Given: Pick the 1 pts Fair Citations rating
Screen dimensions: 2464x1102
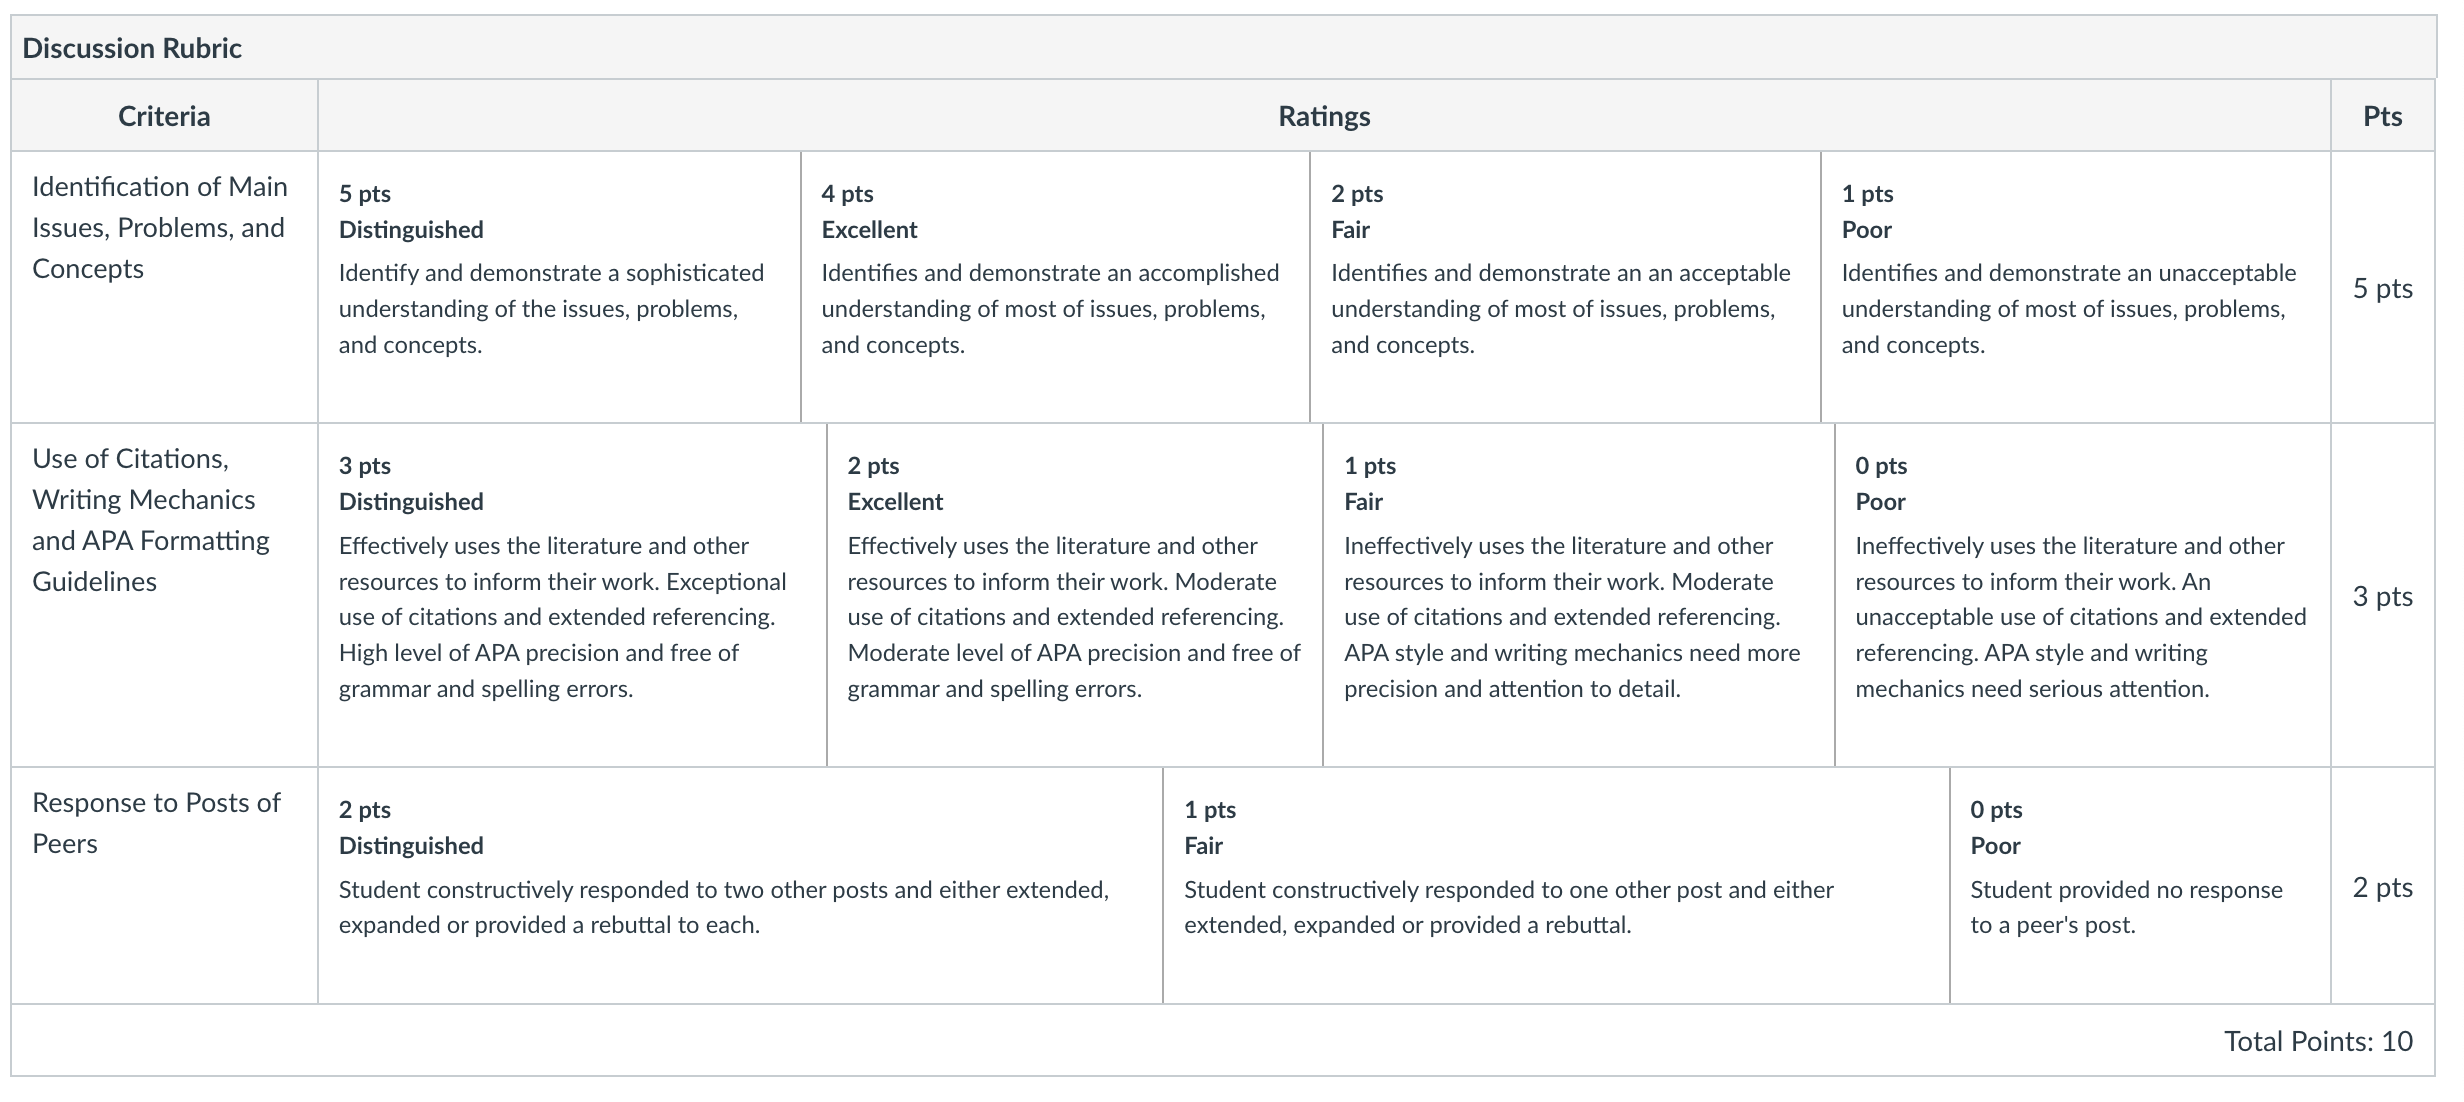Looking at the screenshot, I should [x=1579, y=595].
